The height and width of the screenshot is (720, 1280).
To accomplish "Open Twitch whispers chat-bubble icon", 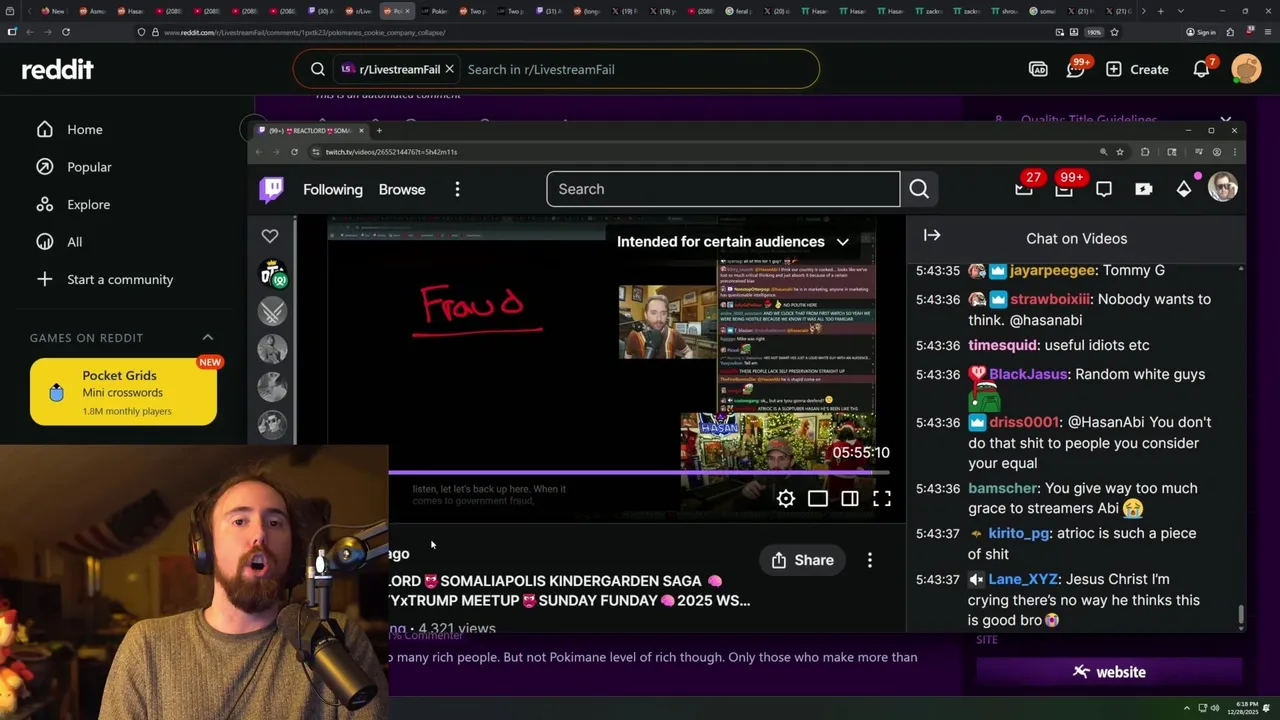I will pyautogui.click(x=1104, y=189).
